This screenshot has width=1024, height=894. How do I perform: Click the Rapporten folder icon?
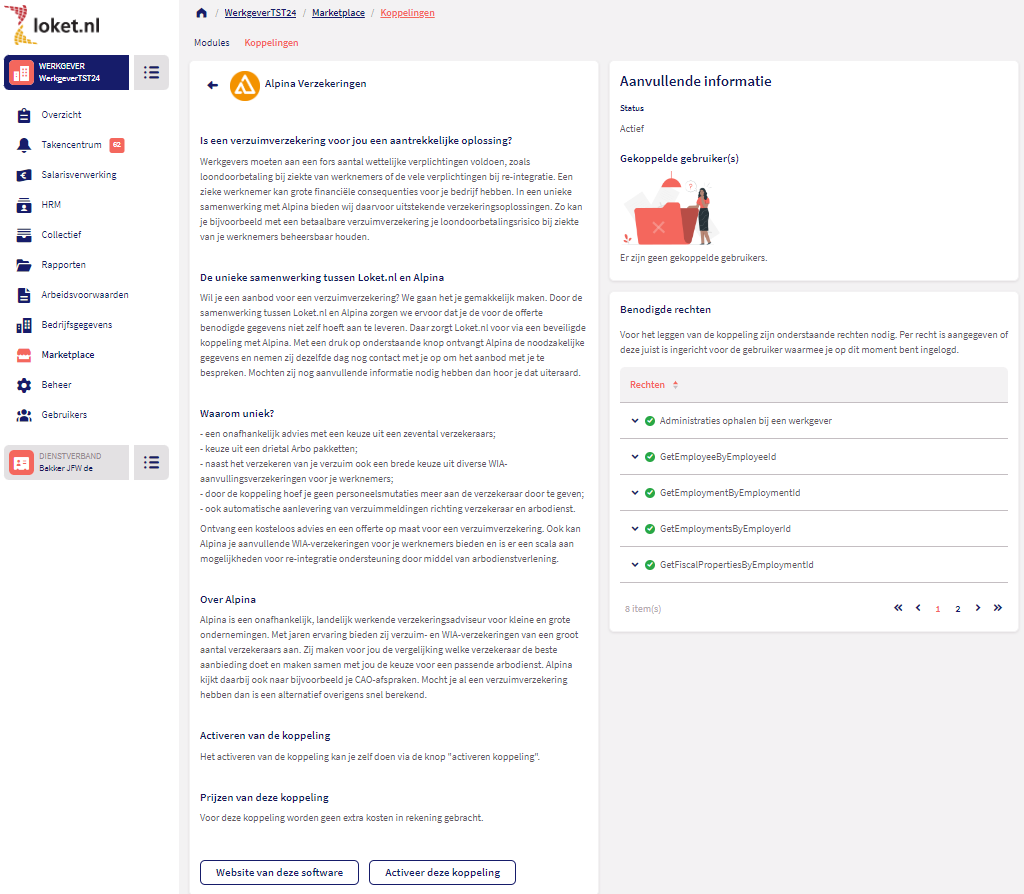tap(24, 265)
